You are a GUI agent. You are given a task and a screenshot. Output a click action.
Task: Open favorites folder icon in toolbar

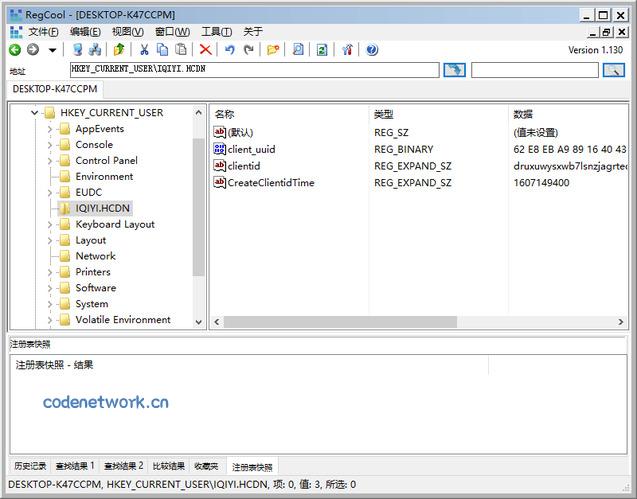point(273,50)
